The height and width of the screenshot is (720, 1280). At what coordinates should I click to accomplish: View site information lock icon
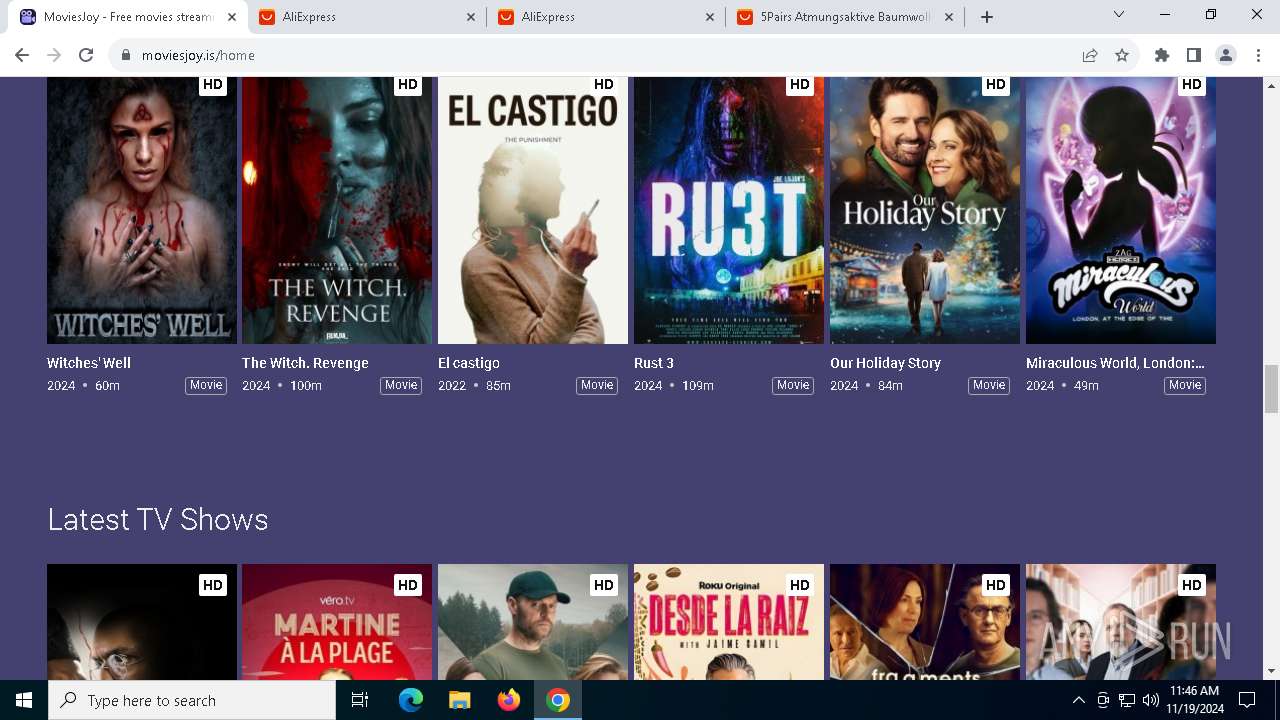(126, 55)
